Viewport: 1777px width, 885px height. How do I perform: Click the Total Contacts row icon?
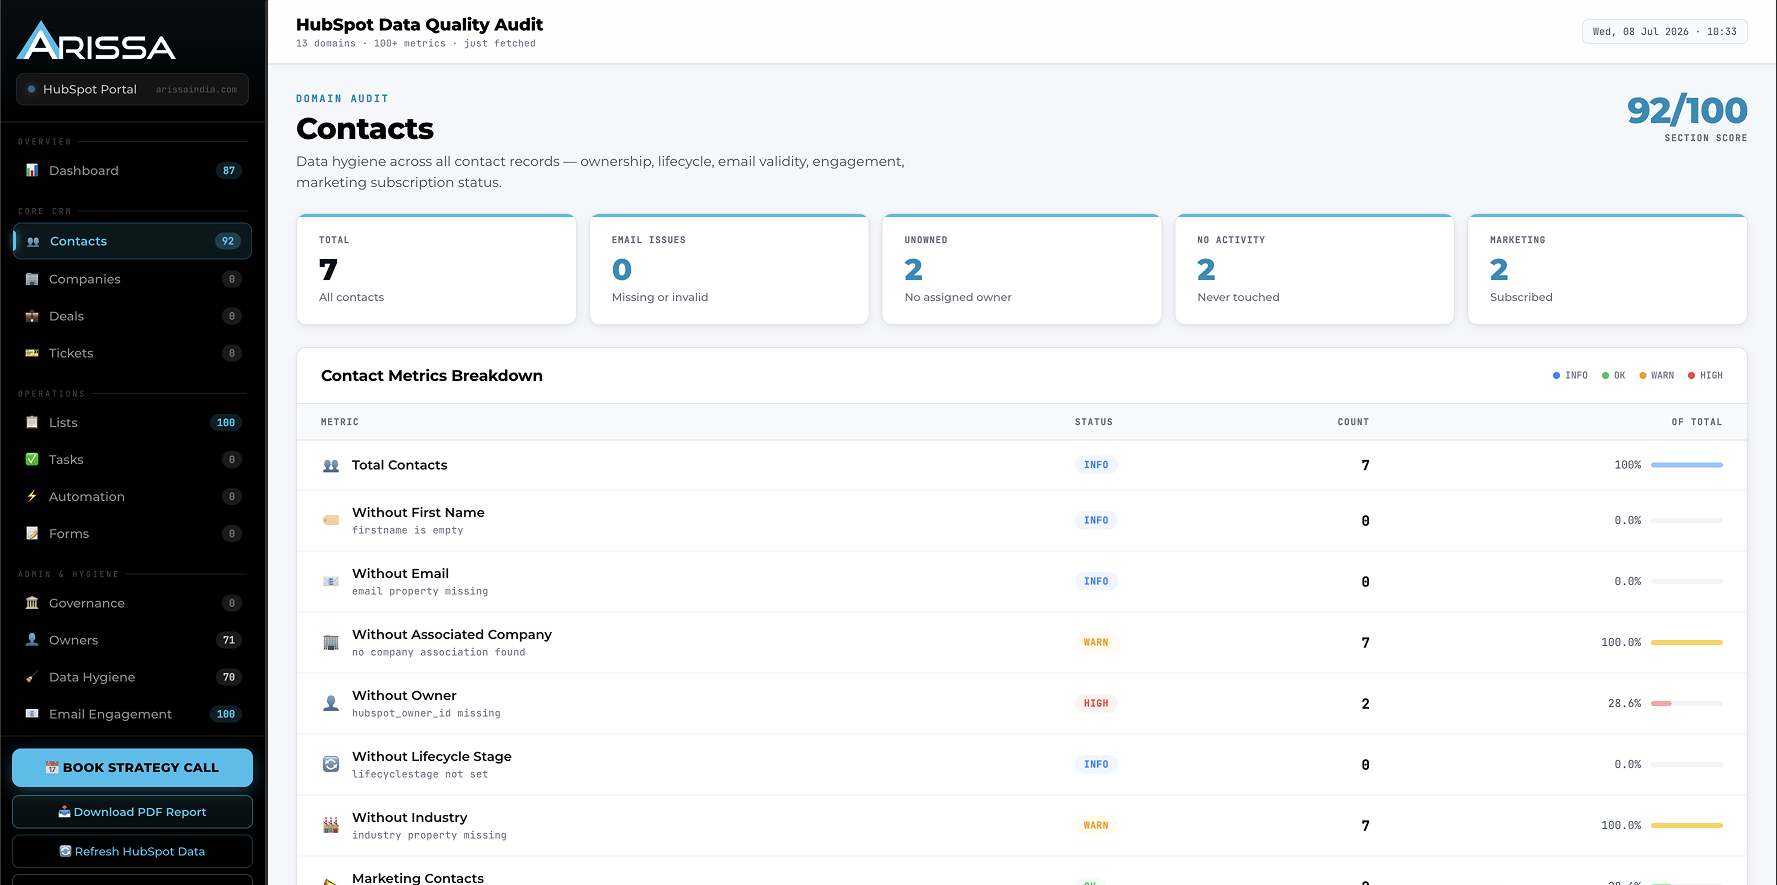(331, 465)
